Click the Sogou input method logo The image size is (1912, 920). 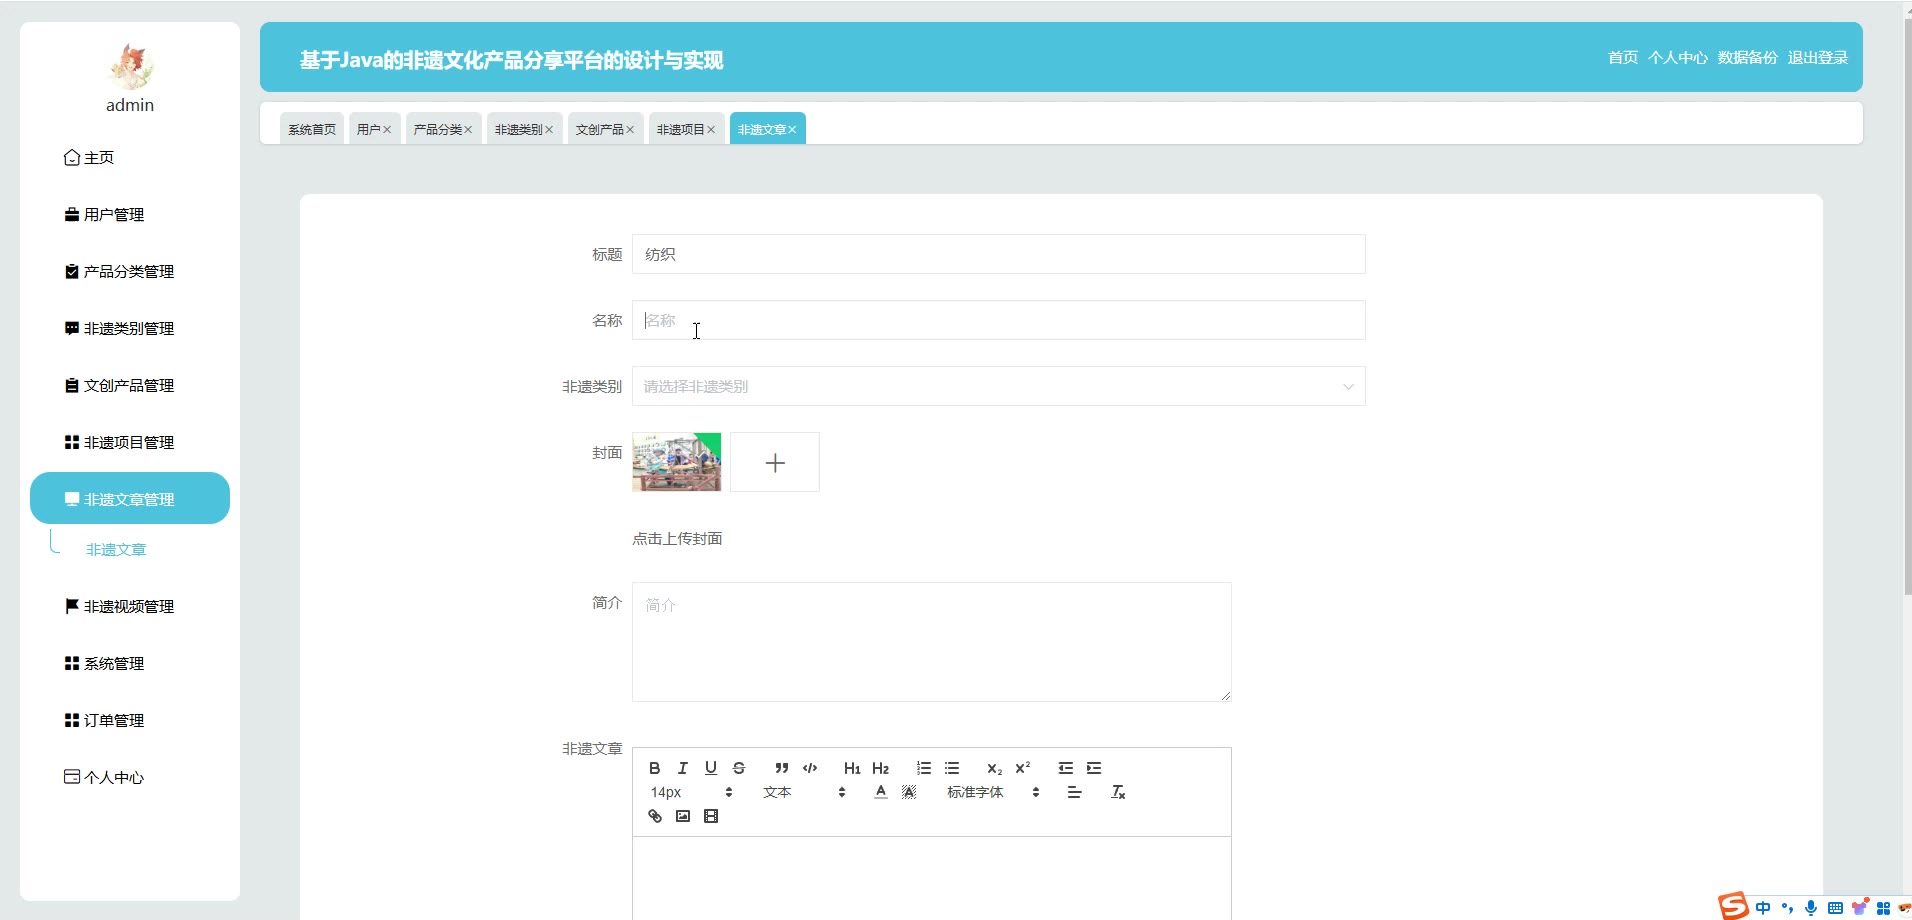tap(1733, 906)
